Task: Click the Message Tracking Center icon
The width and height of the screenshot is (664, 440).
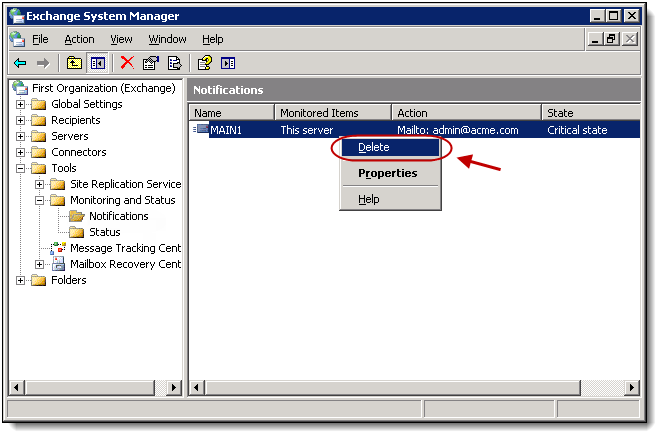Action: (x=58, y=248)
